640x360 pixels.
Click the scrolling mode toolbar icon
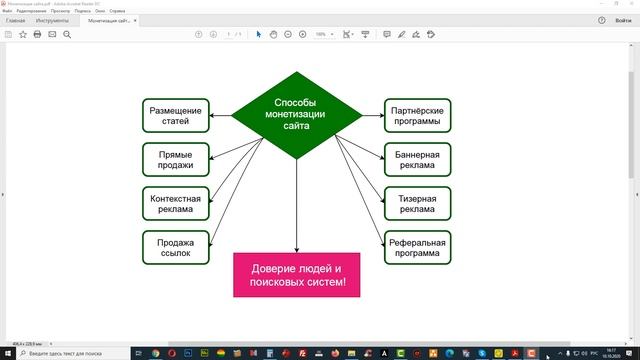pyautogui.click(x=365, y=34)
